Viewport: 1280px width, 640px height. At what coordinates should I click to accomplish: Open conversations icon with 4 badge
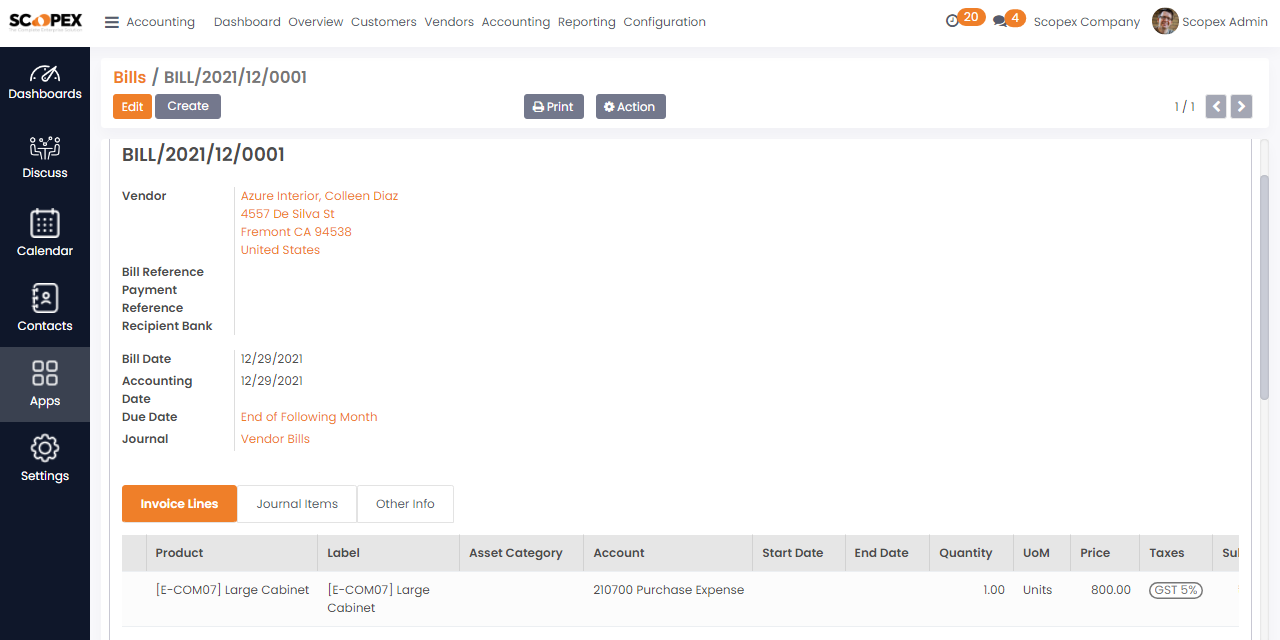[x=1009, y=19]
